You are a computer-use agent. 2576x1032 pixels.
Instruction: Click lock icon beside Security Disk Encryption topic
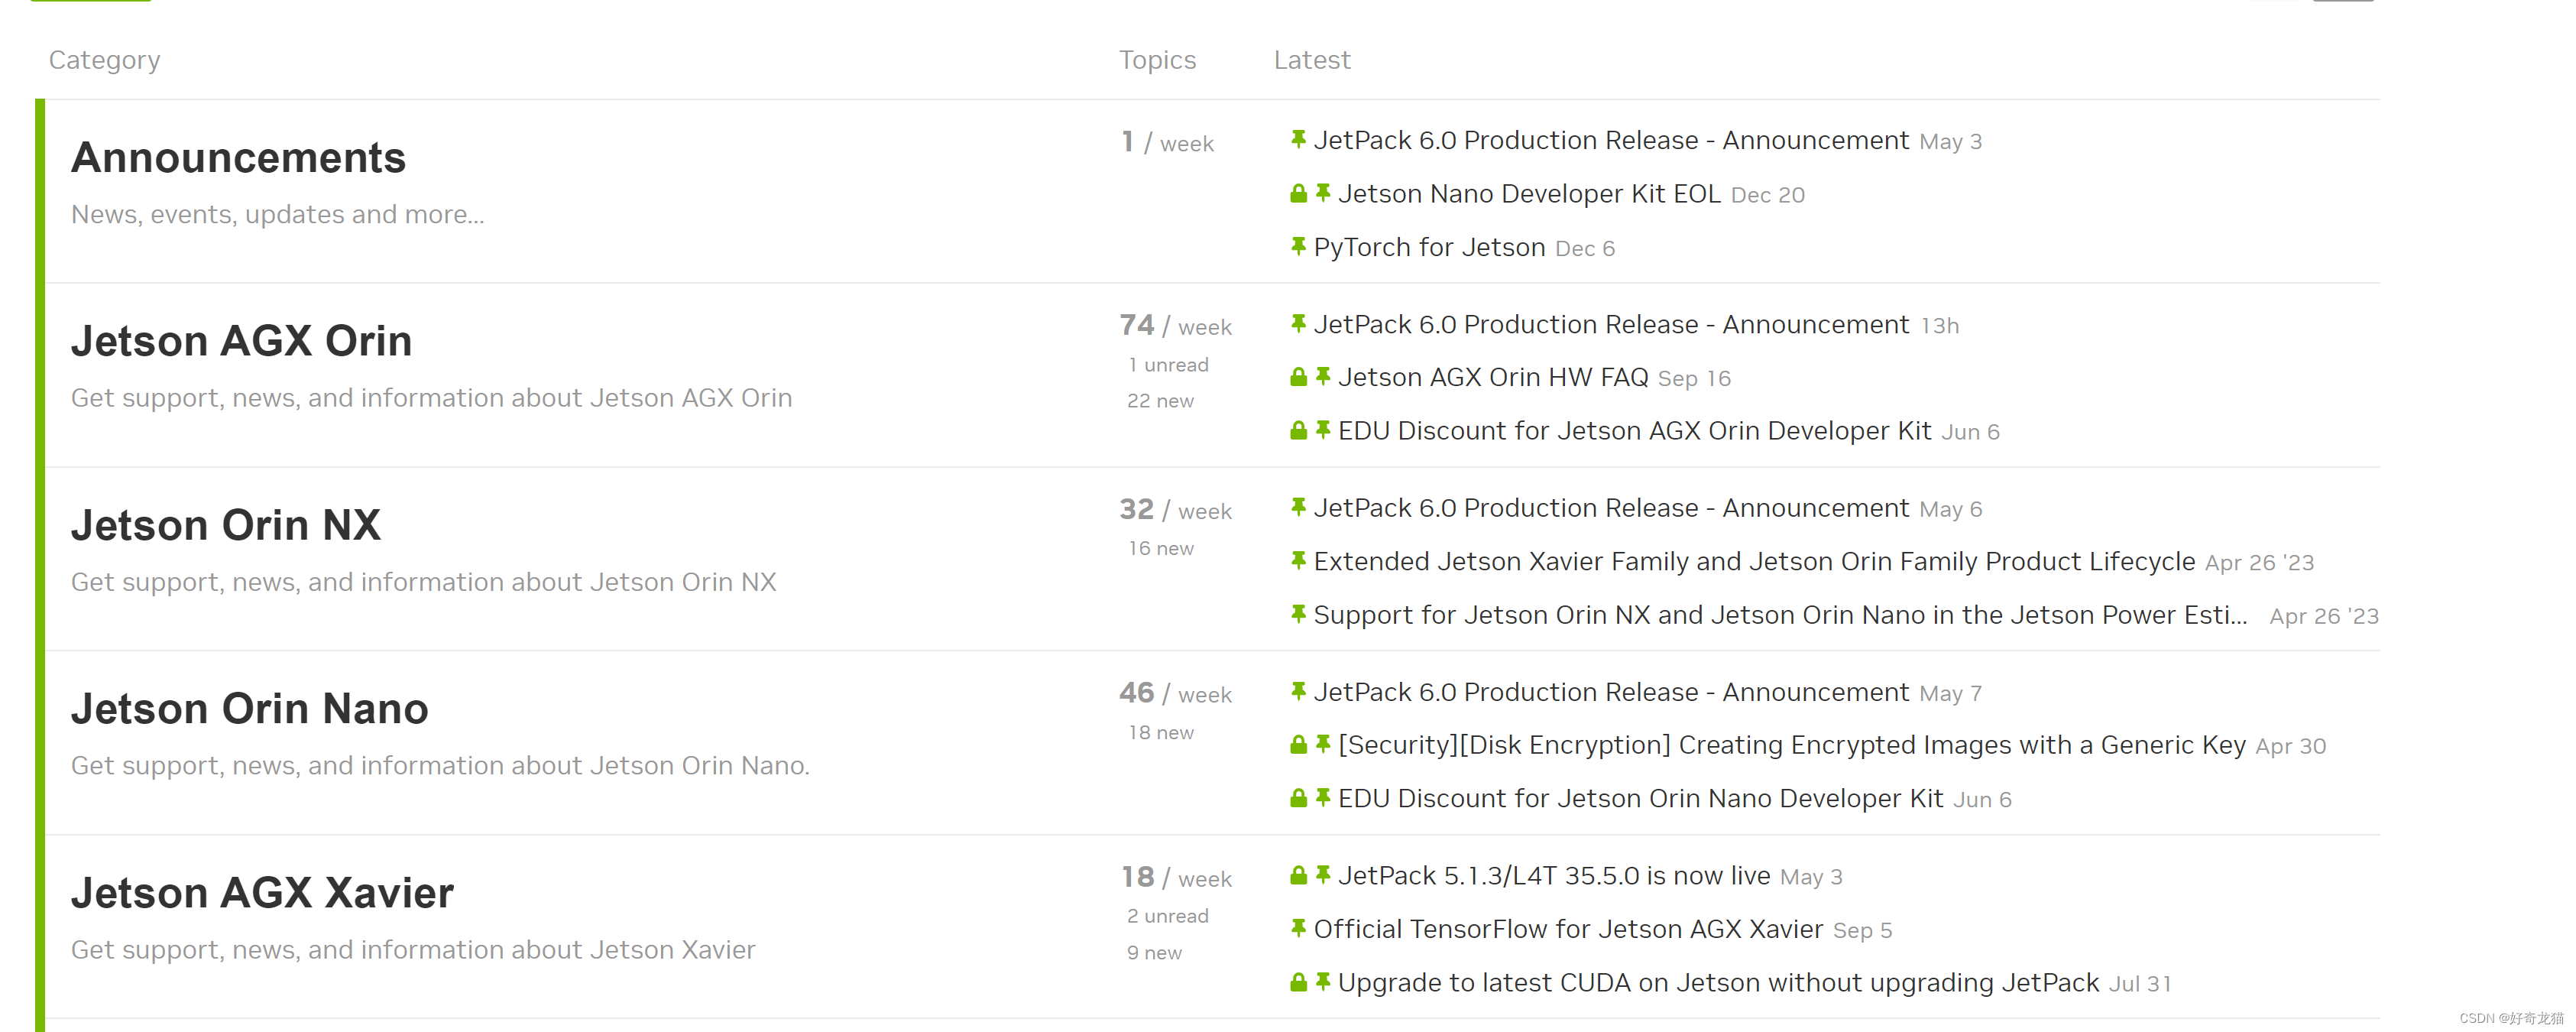(x=1298, y=745)
